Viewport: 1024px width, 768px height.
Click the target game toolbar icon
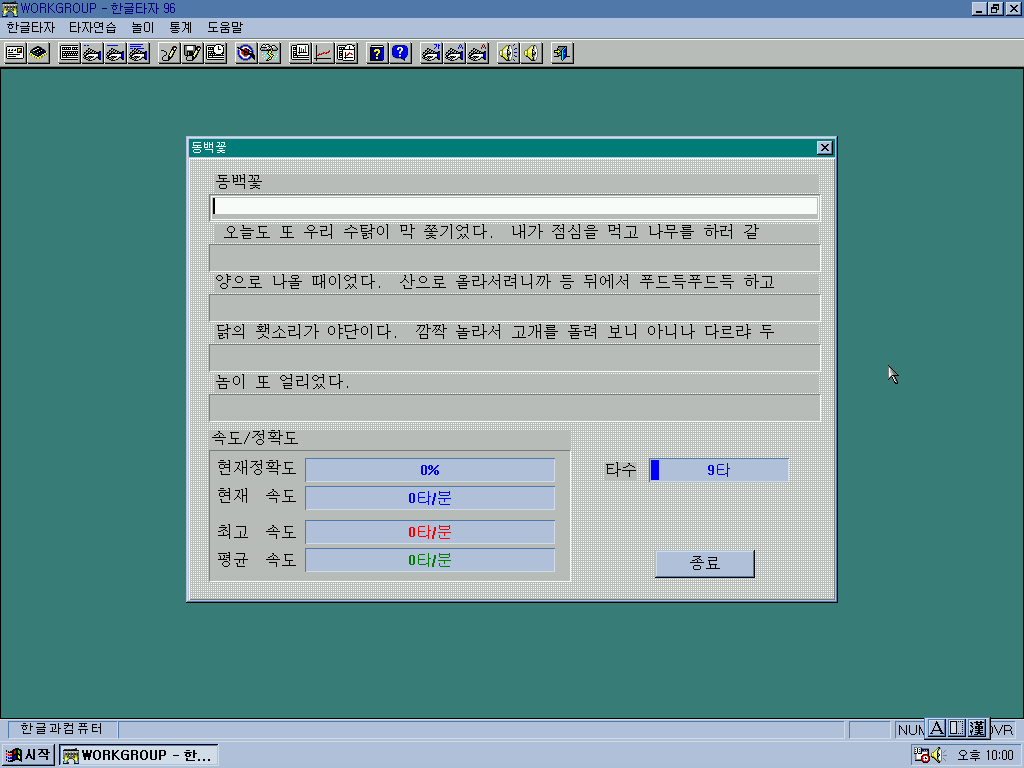(x=246, y=53)
